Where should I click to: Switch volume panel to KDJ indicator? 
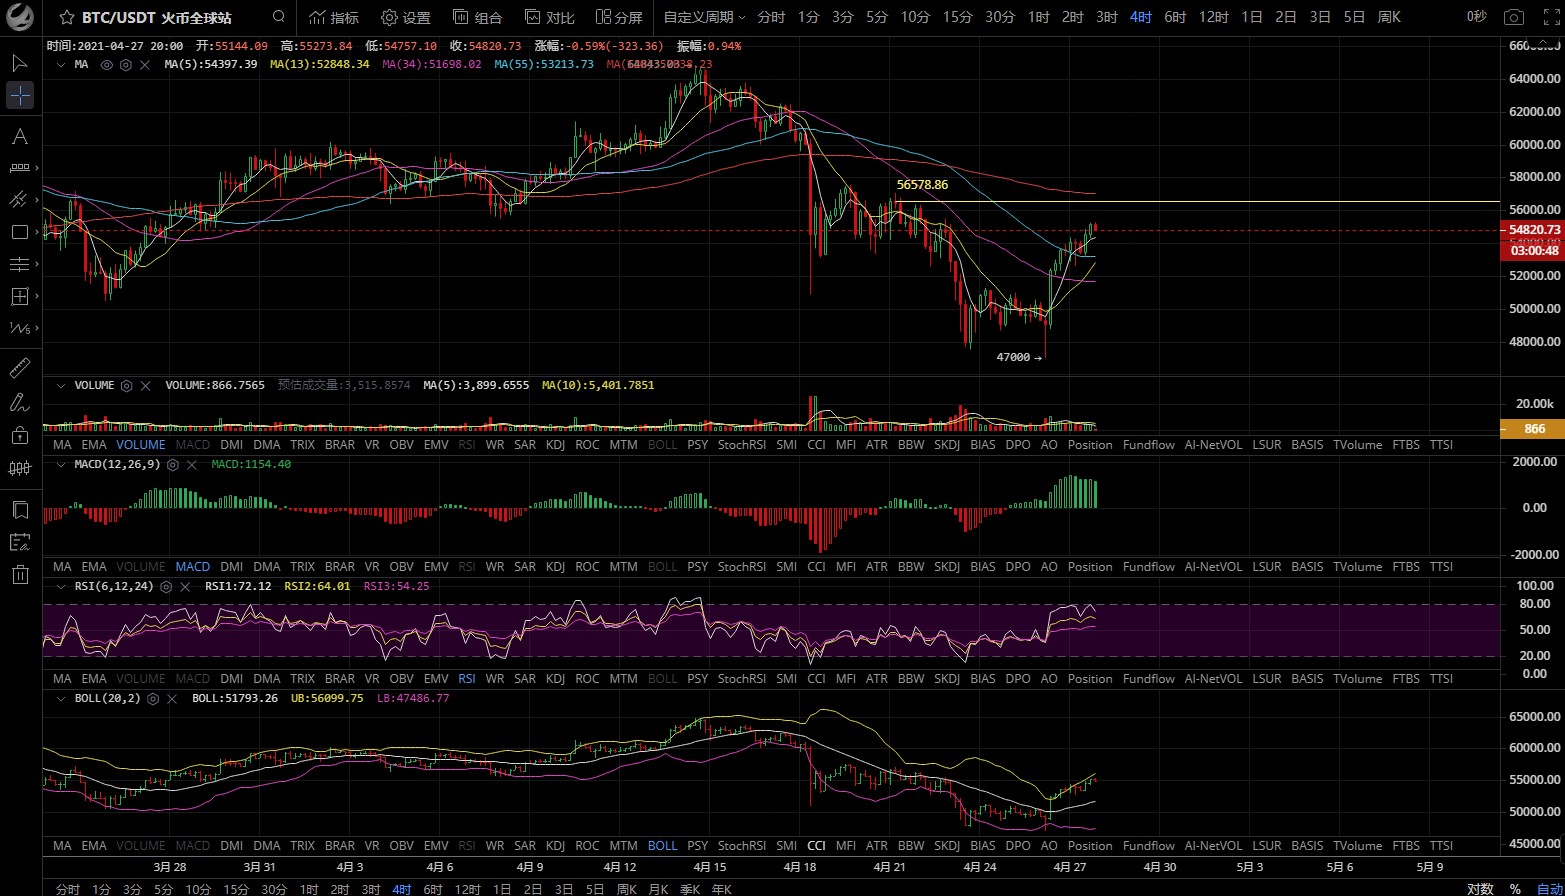coord(555,444)
